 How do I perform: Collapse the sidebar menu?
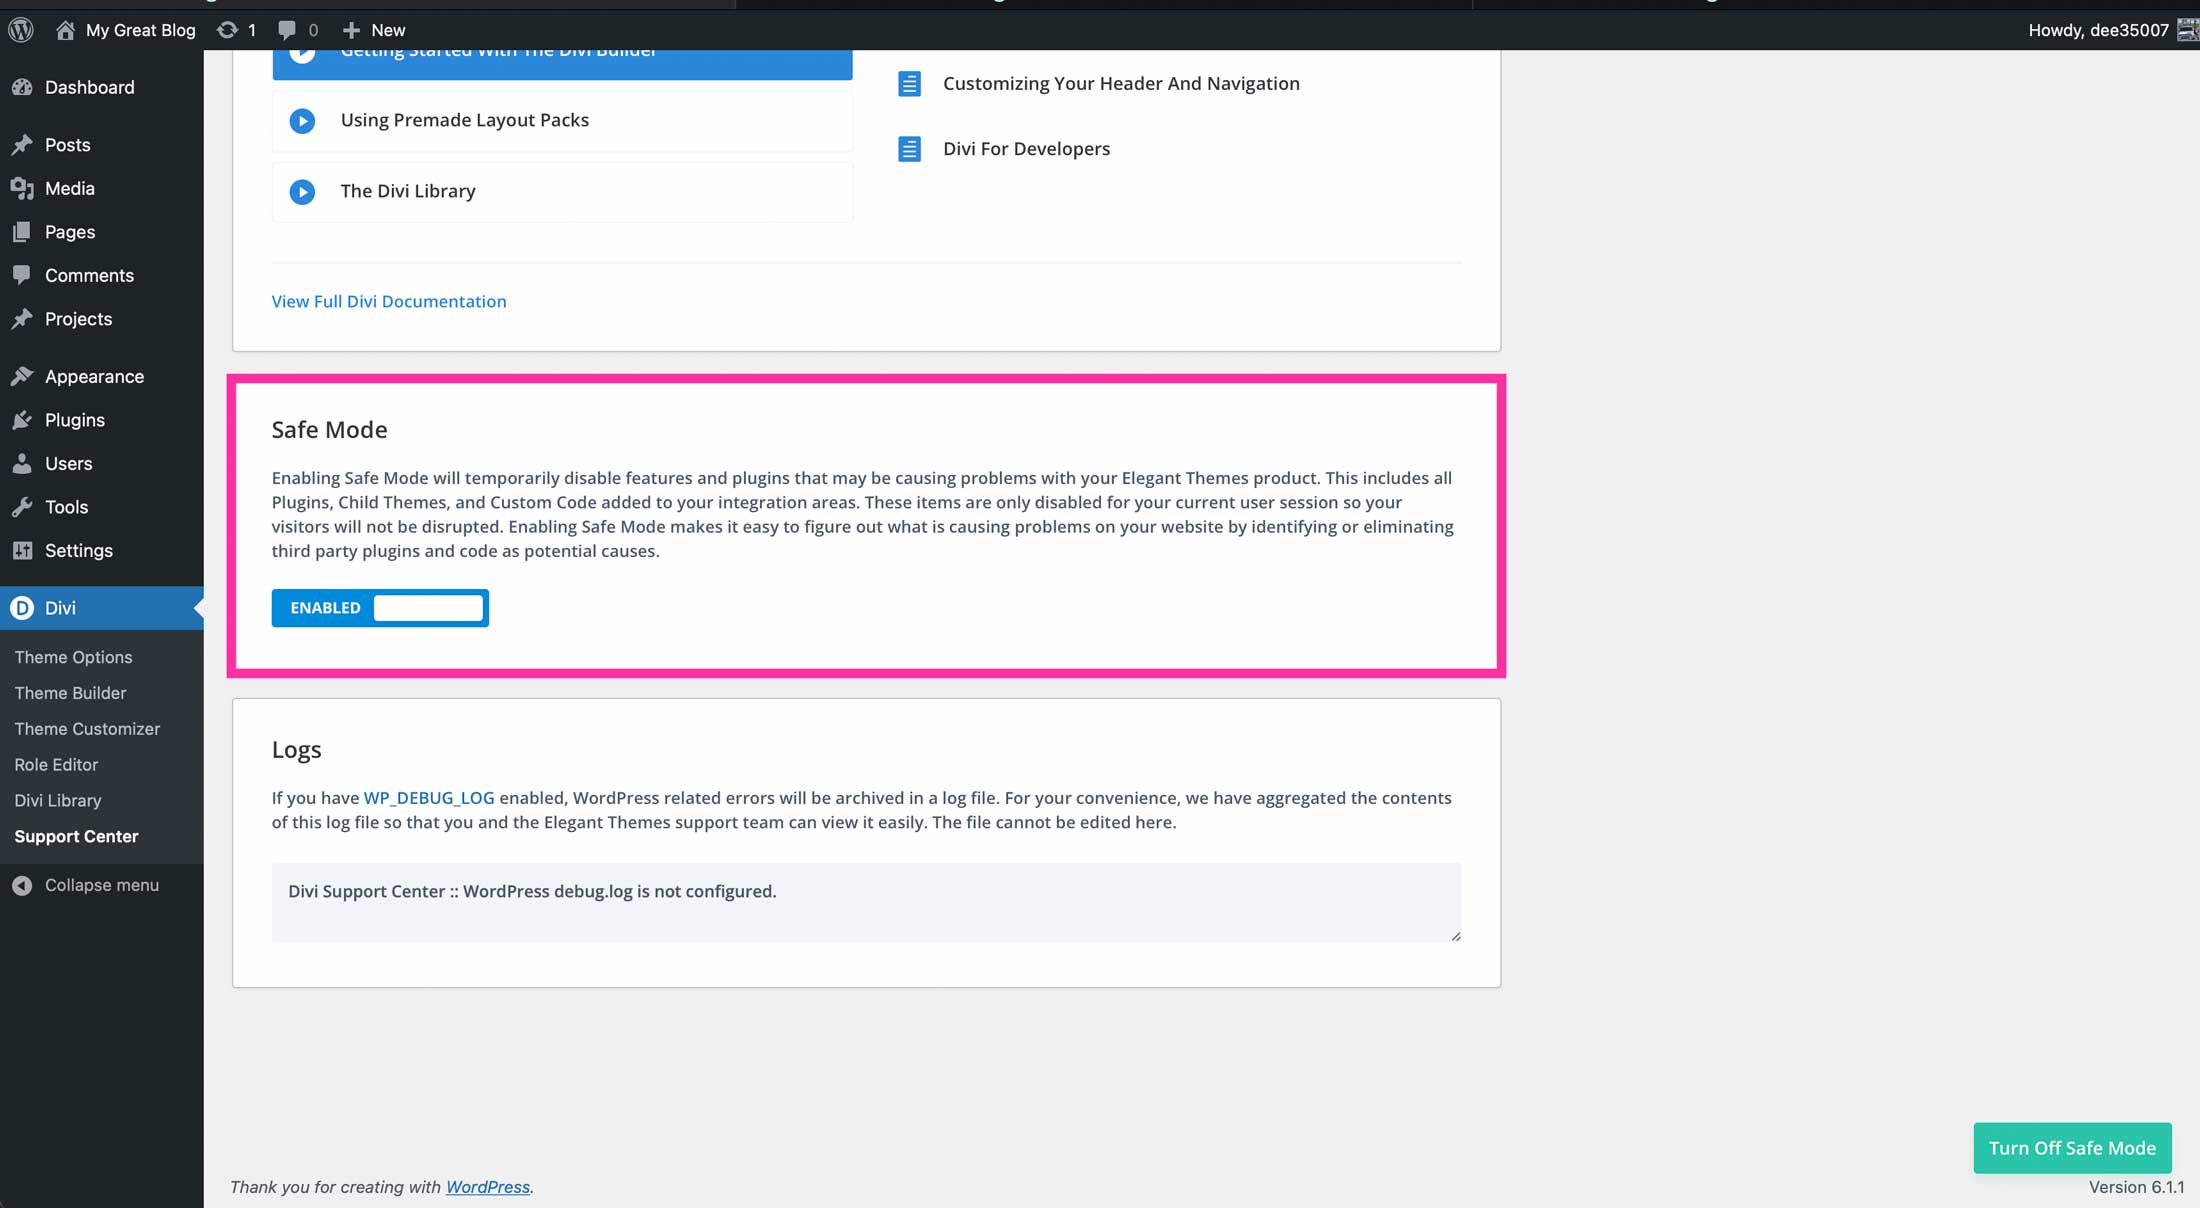point(100,885)
